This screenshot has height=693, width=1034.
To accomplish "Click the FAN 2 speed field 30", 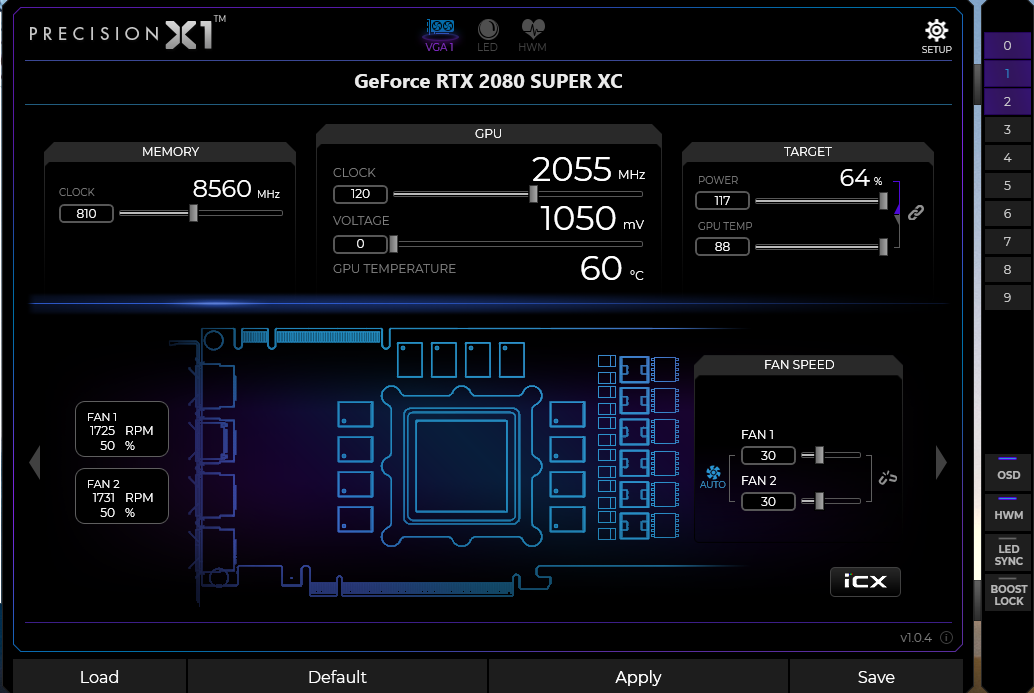I will (768, 502).
